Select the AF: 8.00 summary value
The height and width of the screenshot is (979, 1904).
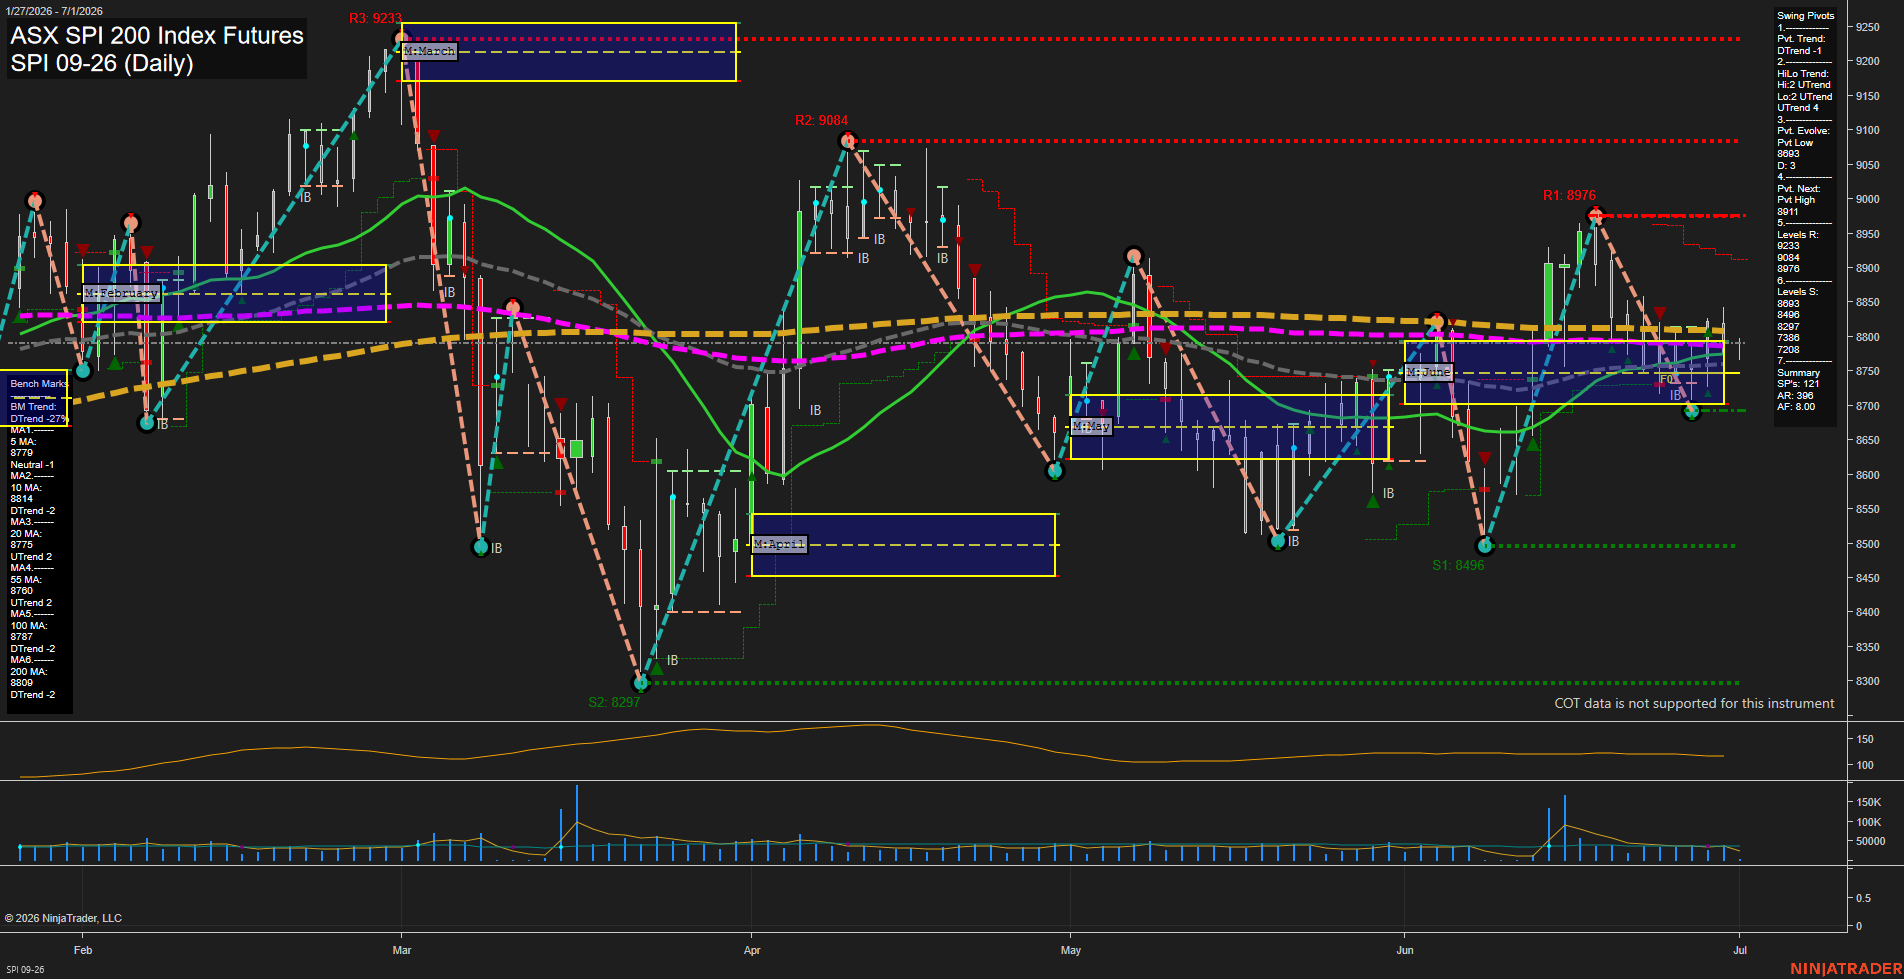pyautogui.click(x=1796, y=407)
